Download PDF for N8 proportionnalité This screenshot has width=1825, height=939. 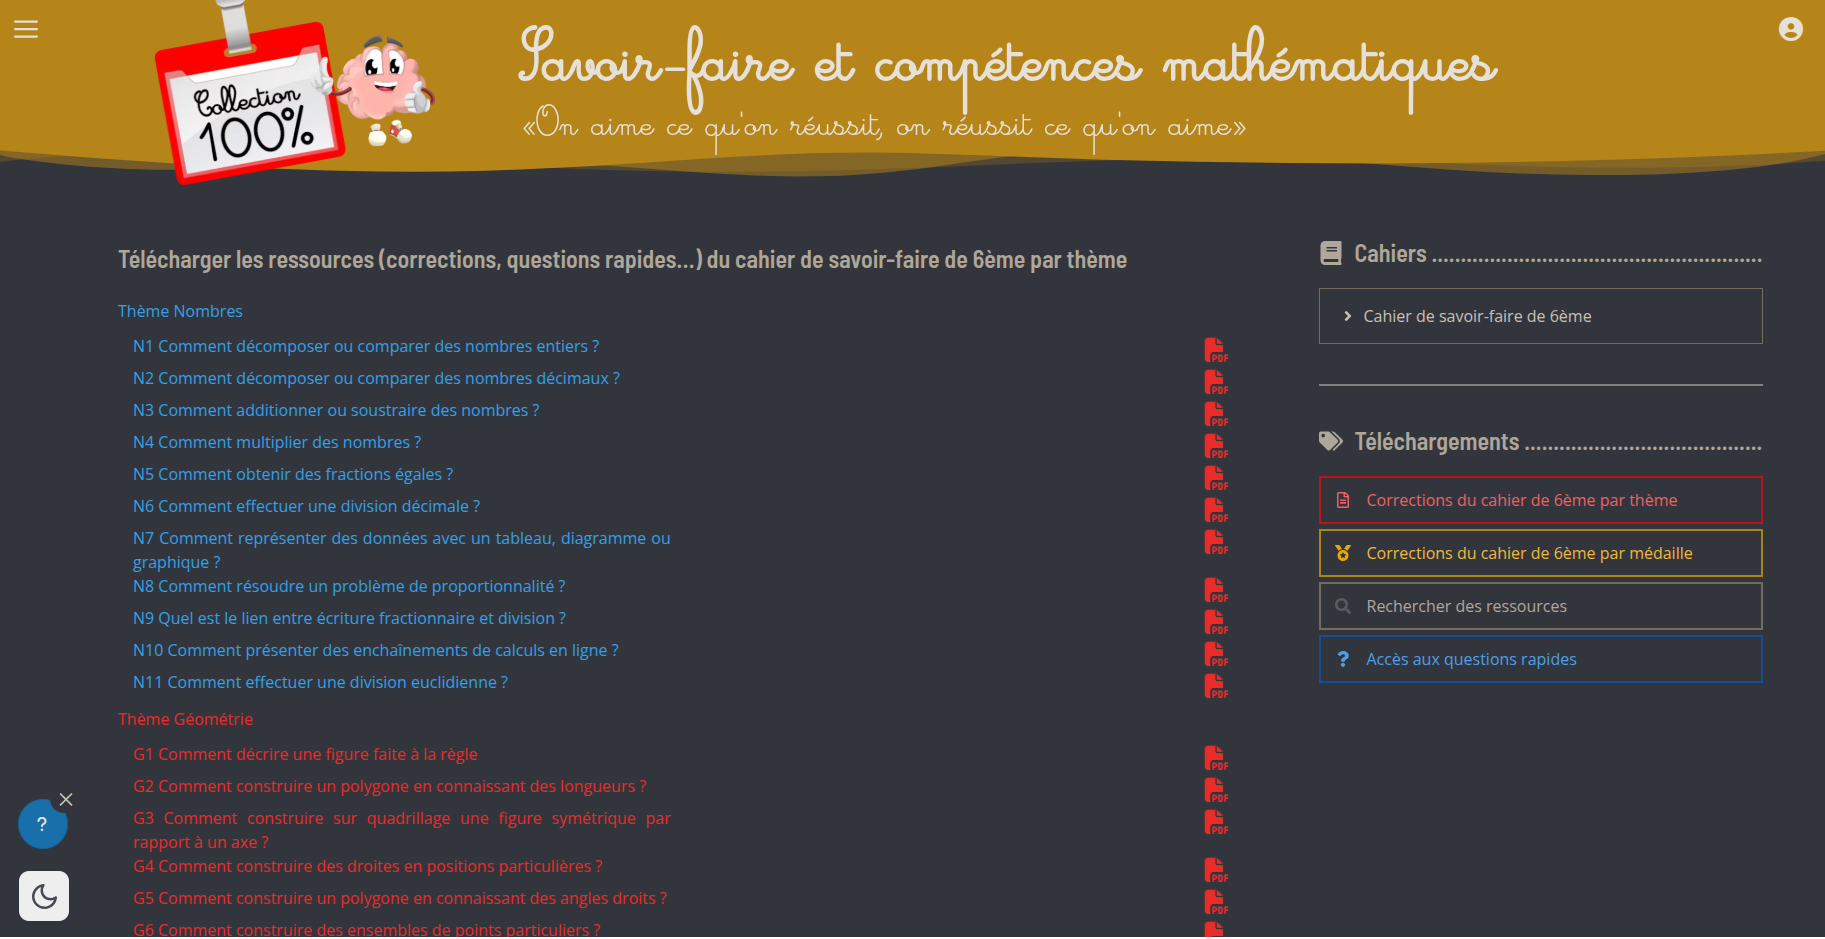(1215, 590)
